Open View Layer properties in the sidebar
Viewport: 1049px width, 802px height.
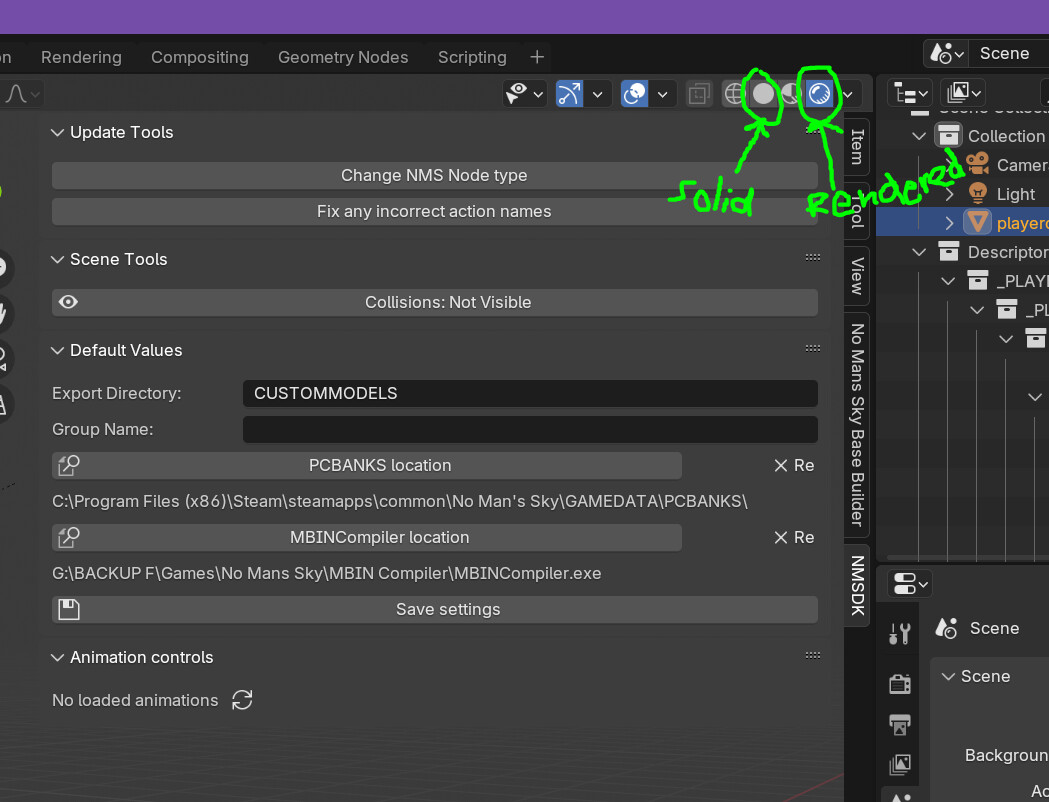tap(899, 764)
